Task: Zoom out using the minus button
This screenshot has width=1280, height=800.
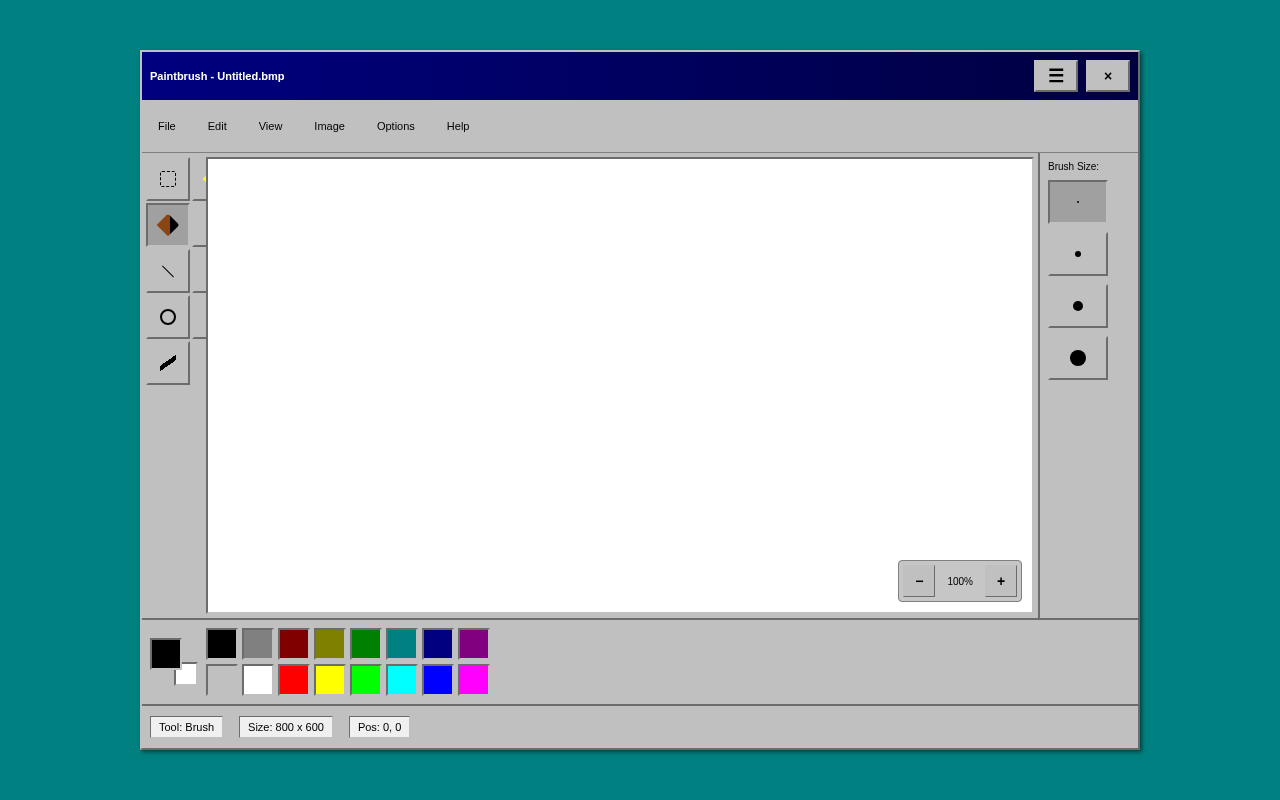Action: 917,580
